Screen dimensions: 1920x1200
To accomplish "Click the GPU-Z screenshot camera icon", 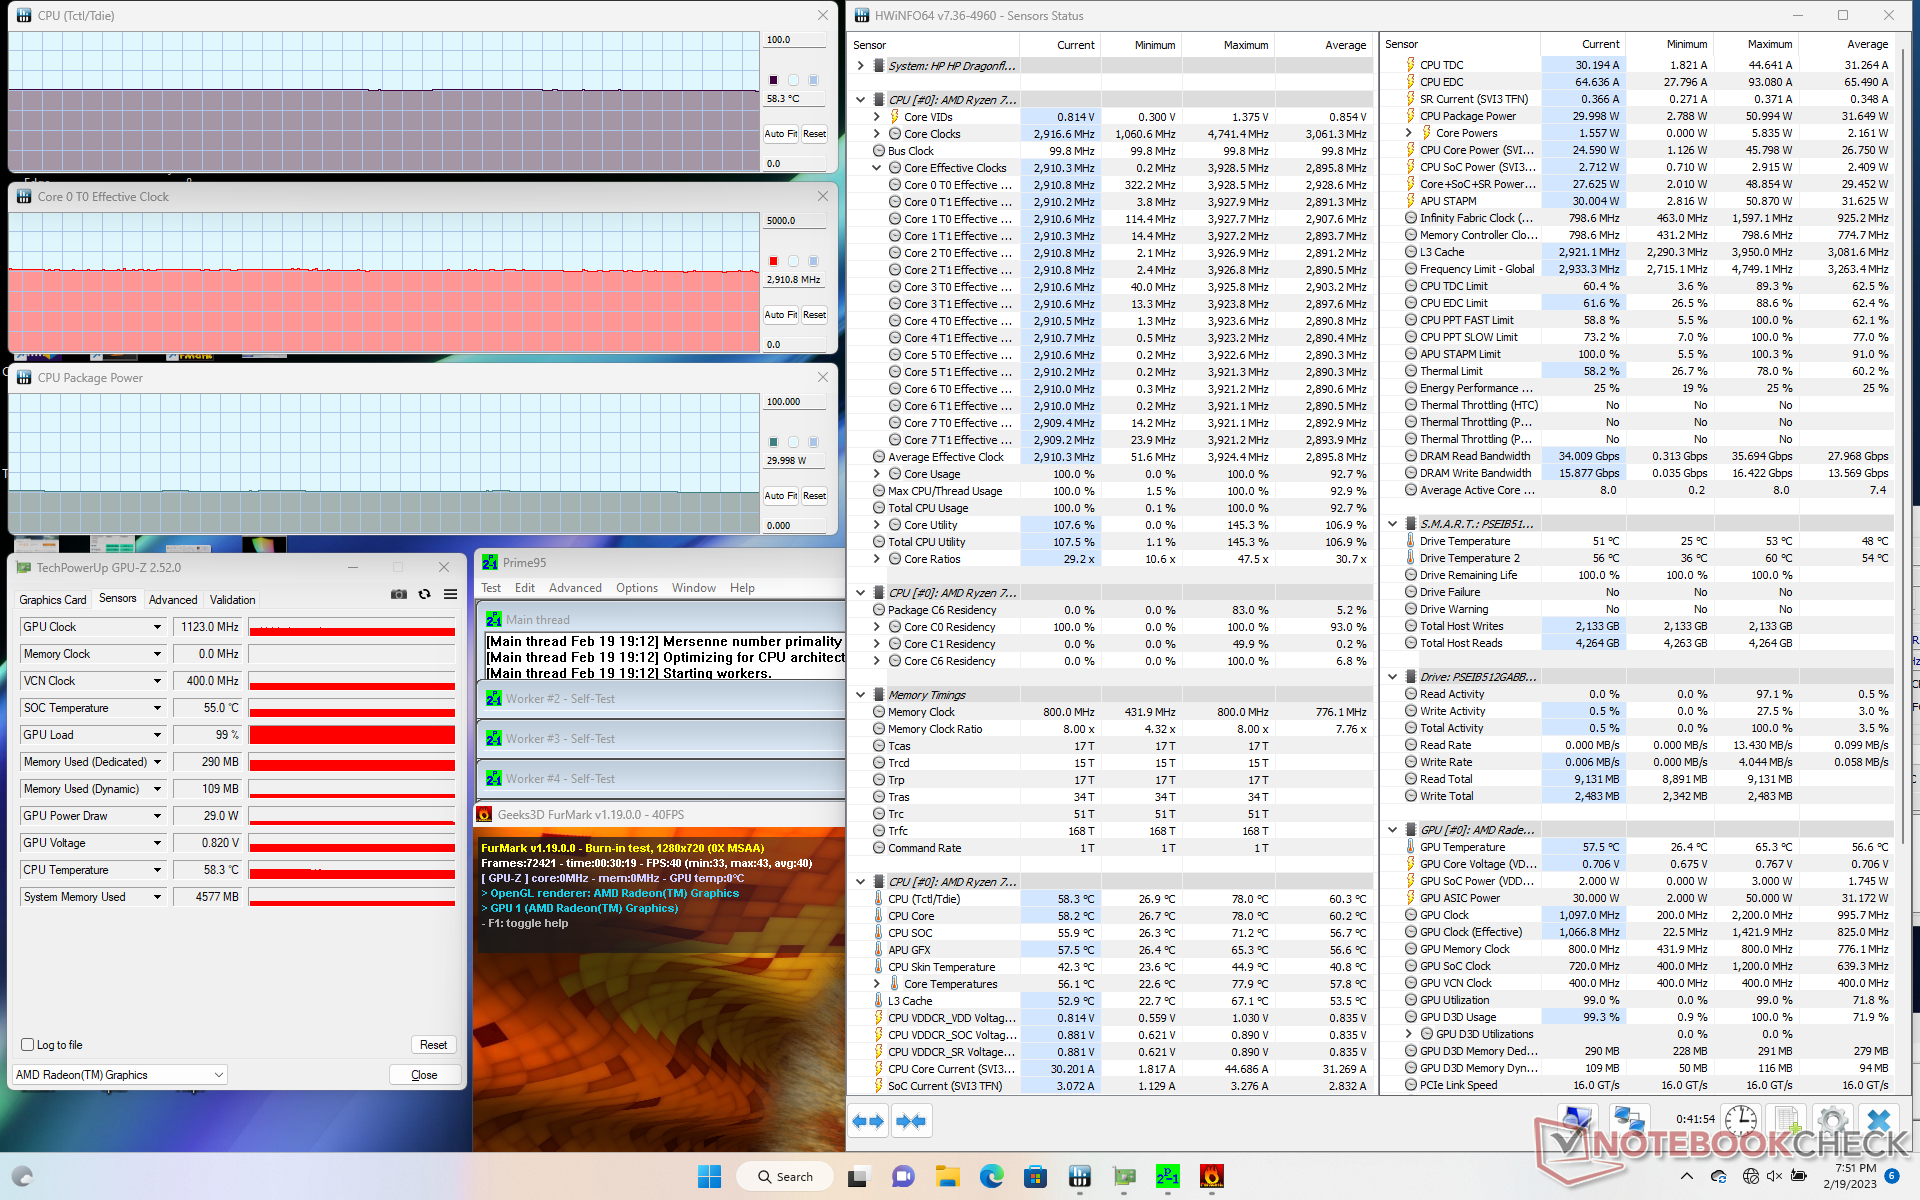I will [399, 594].
